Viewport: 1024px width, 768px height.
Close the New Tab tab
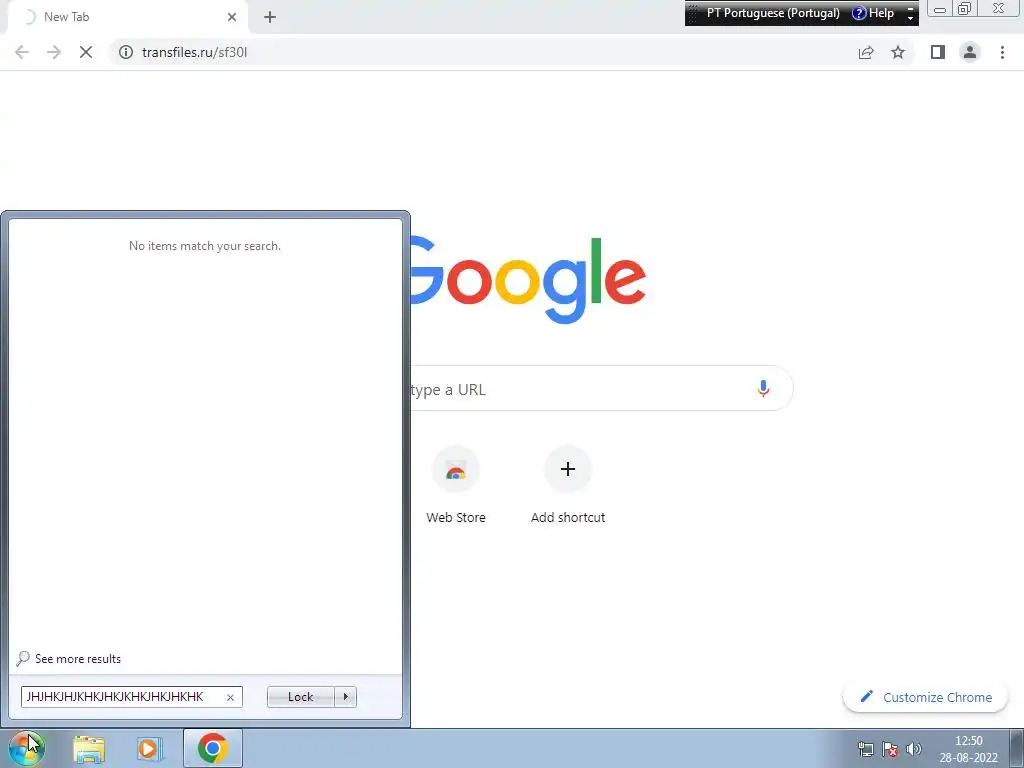point(232,17)
